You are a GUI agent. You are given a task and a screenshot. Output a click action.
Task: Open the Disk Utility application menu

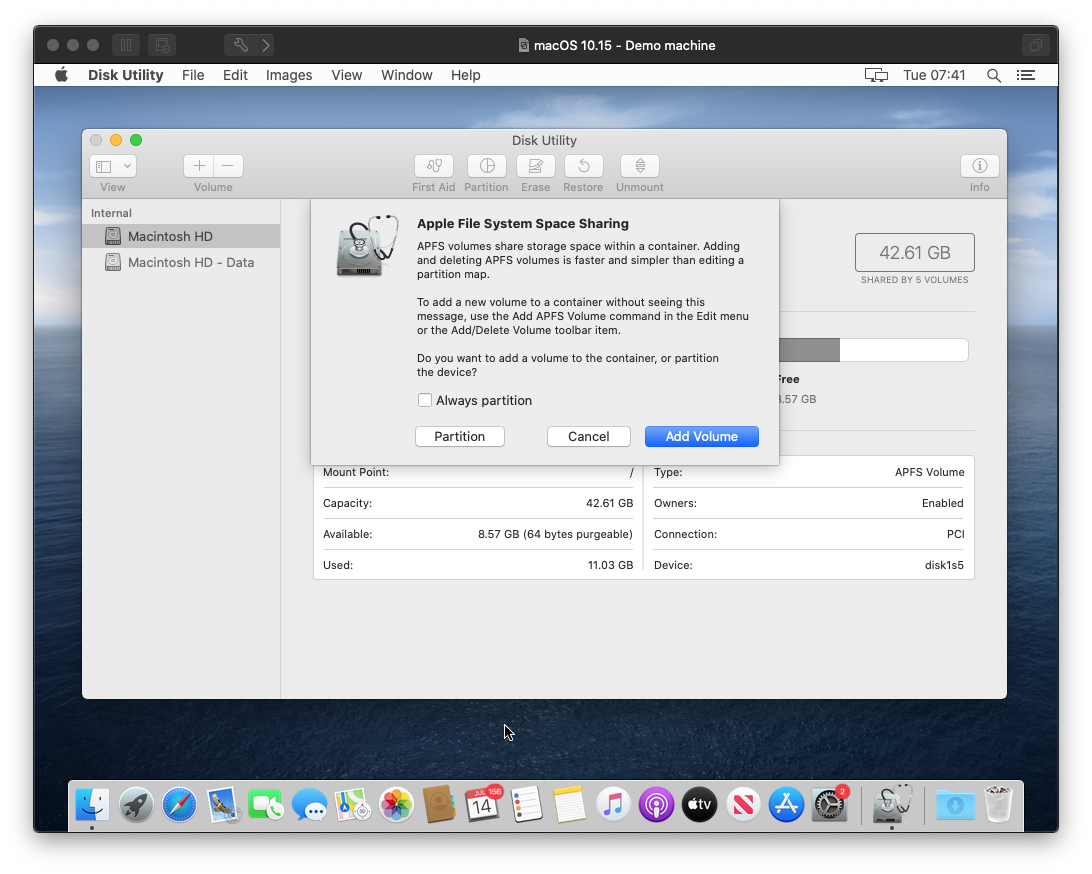[x=125, y=75]
